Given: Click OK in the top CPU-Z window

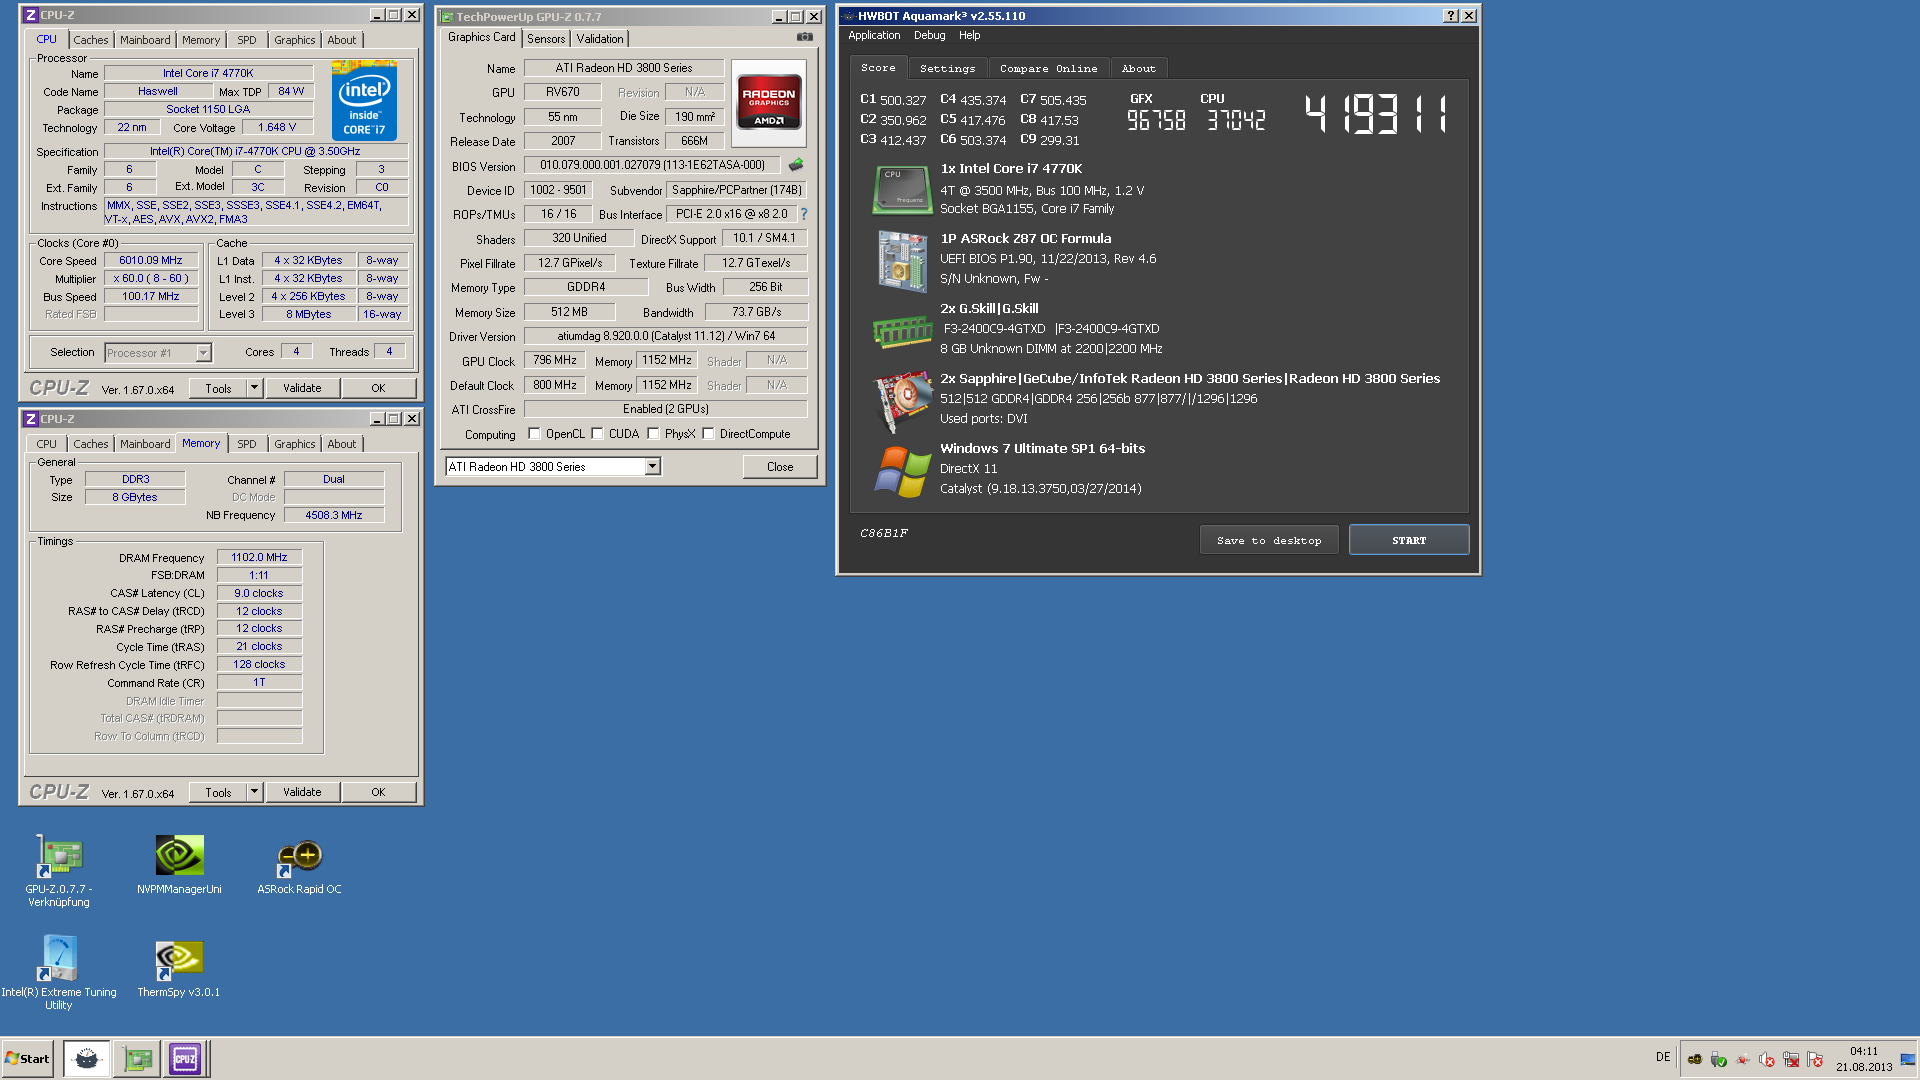Looking at the screenshot, I should (378, 388).
